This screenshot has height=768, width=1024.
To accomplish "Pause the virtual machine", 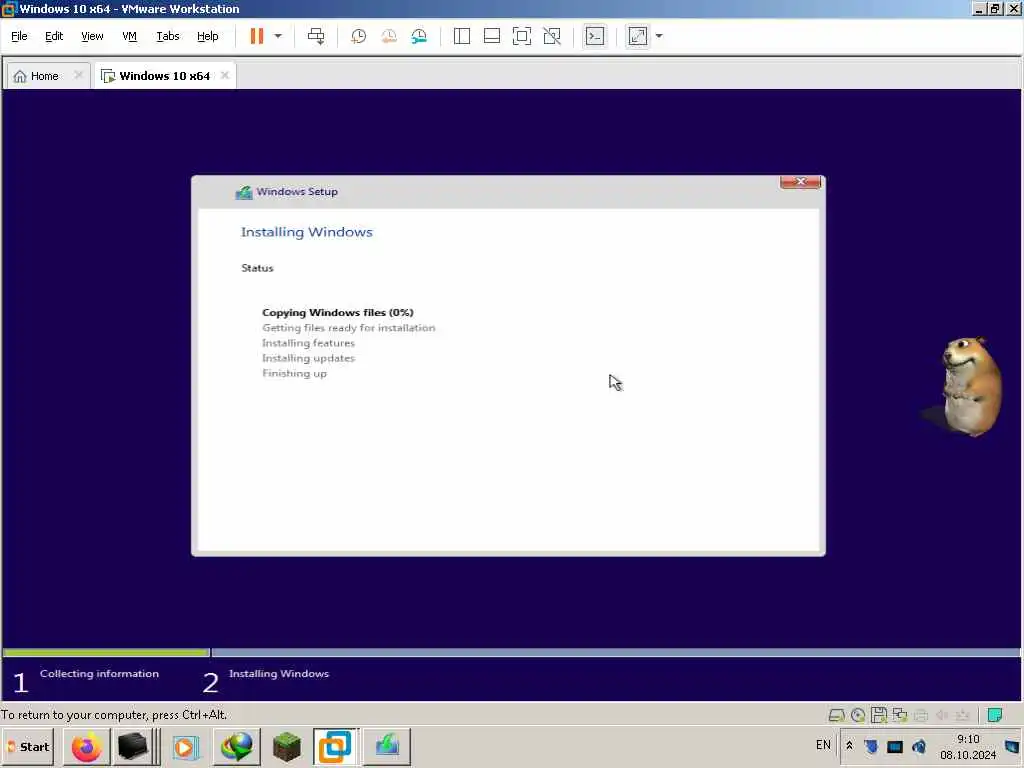I will 257,36.
